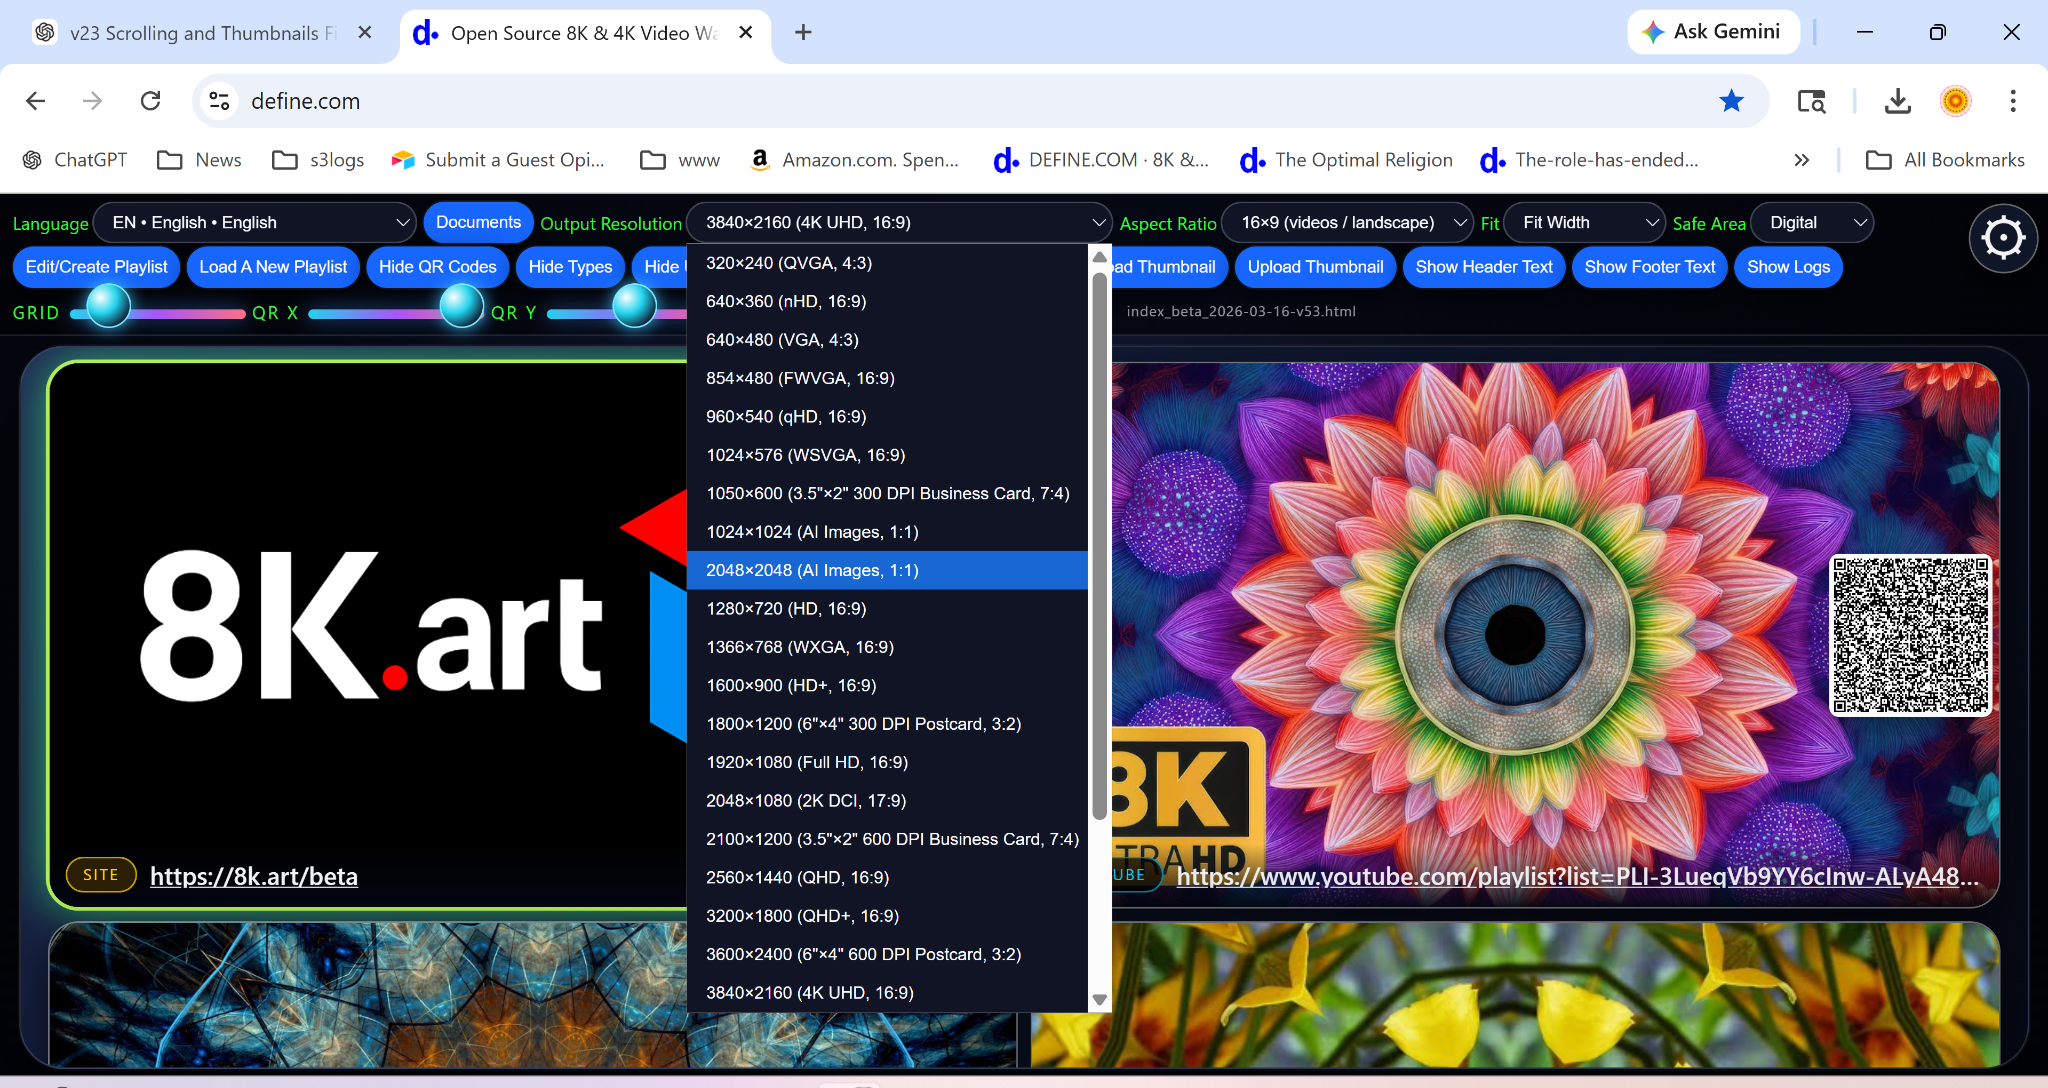This screenshot has height=1088, width=2048.
Task: Open the Safe Area Digital dropdown
Action: click(x=1812, y=223)
